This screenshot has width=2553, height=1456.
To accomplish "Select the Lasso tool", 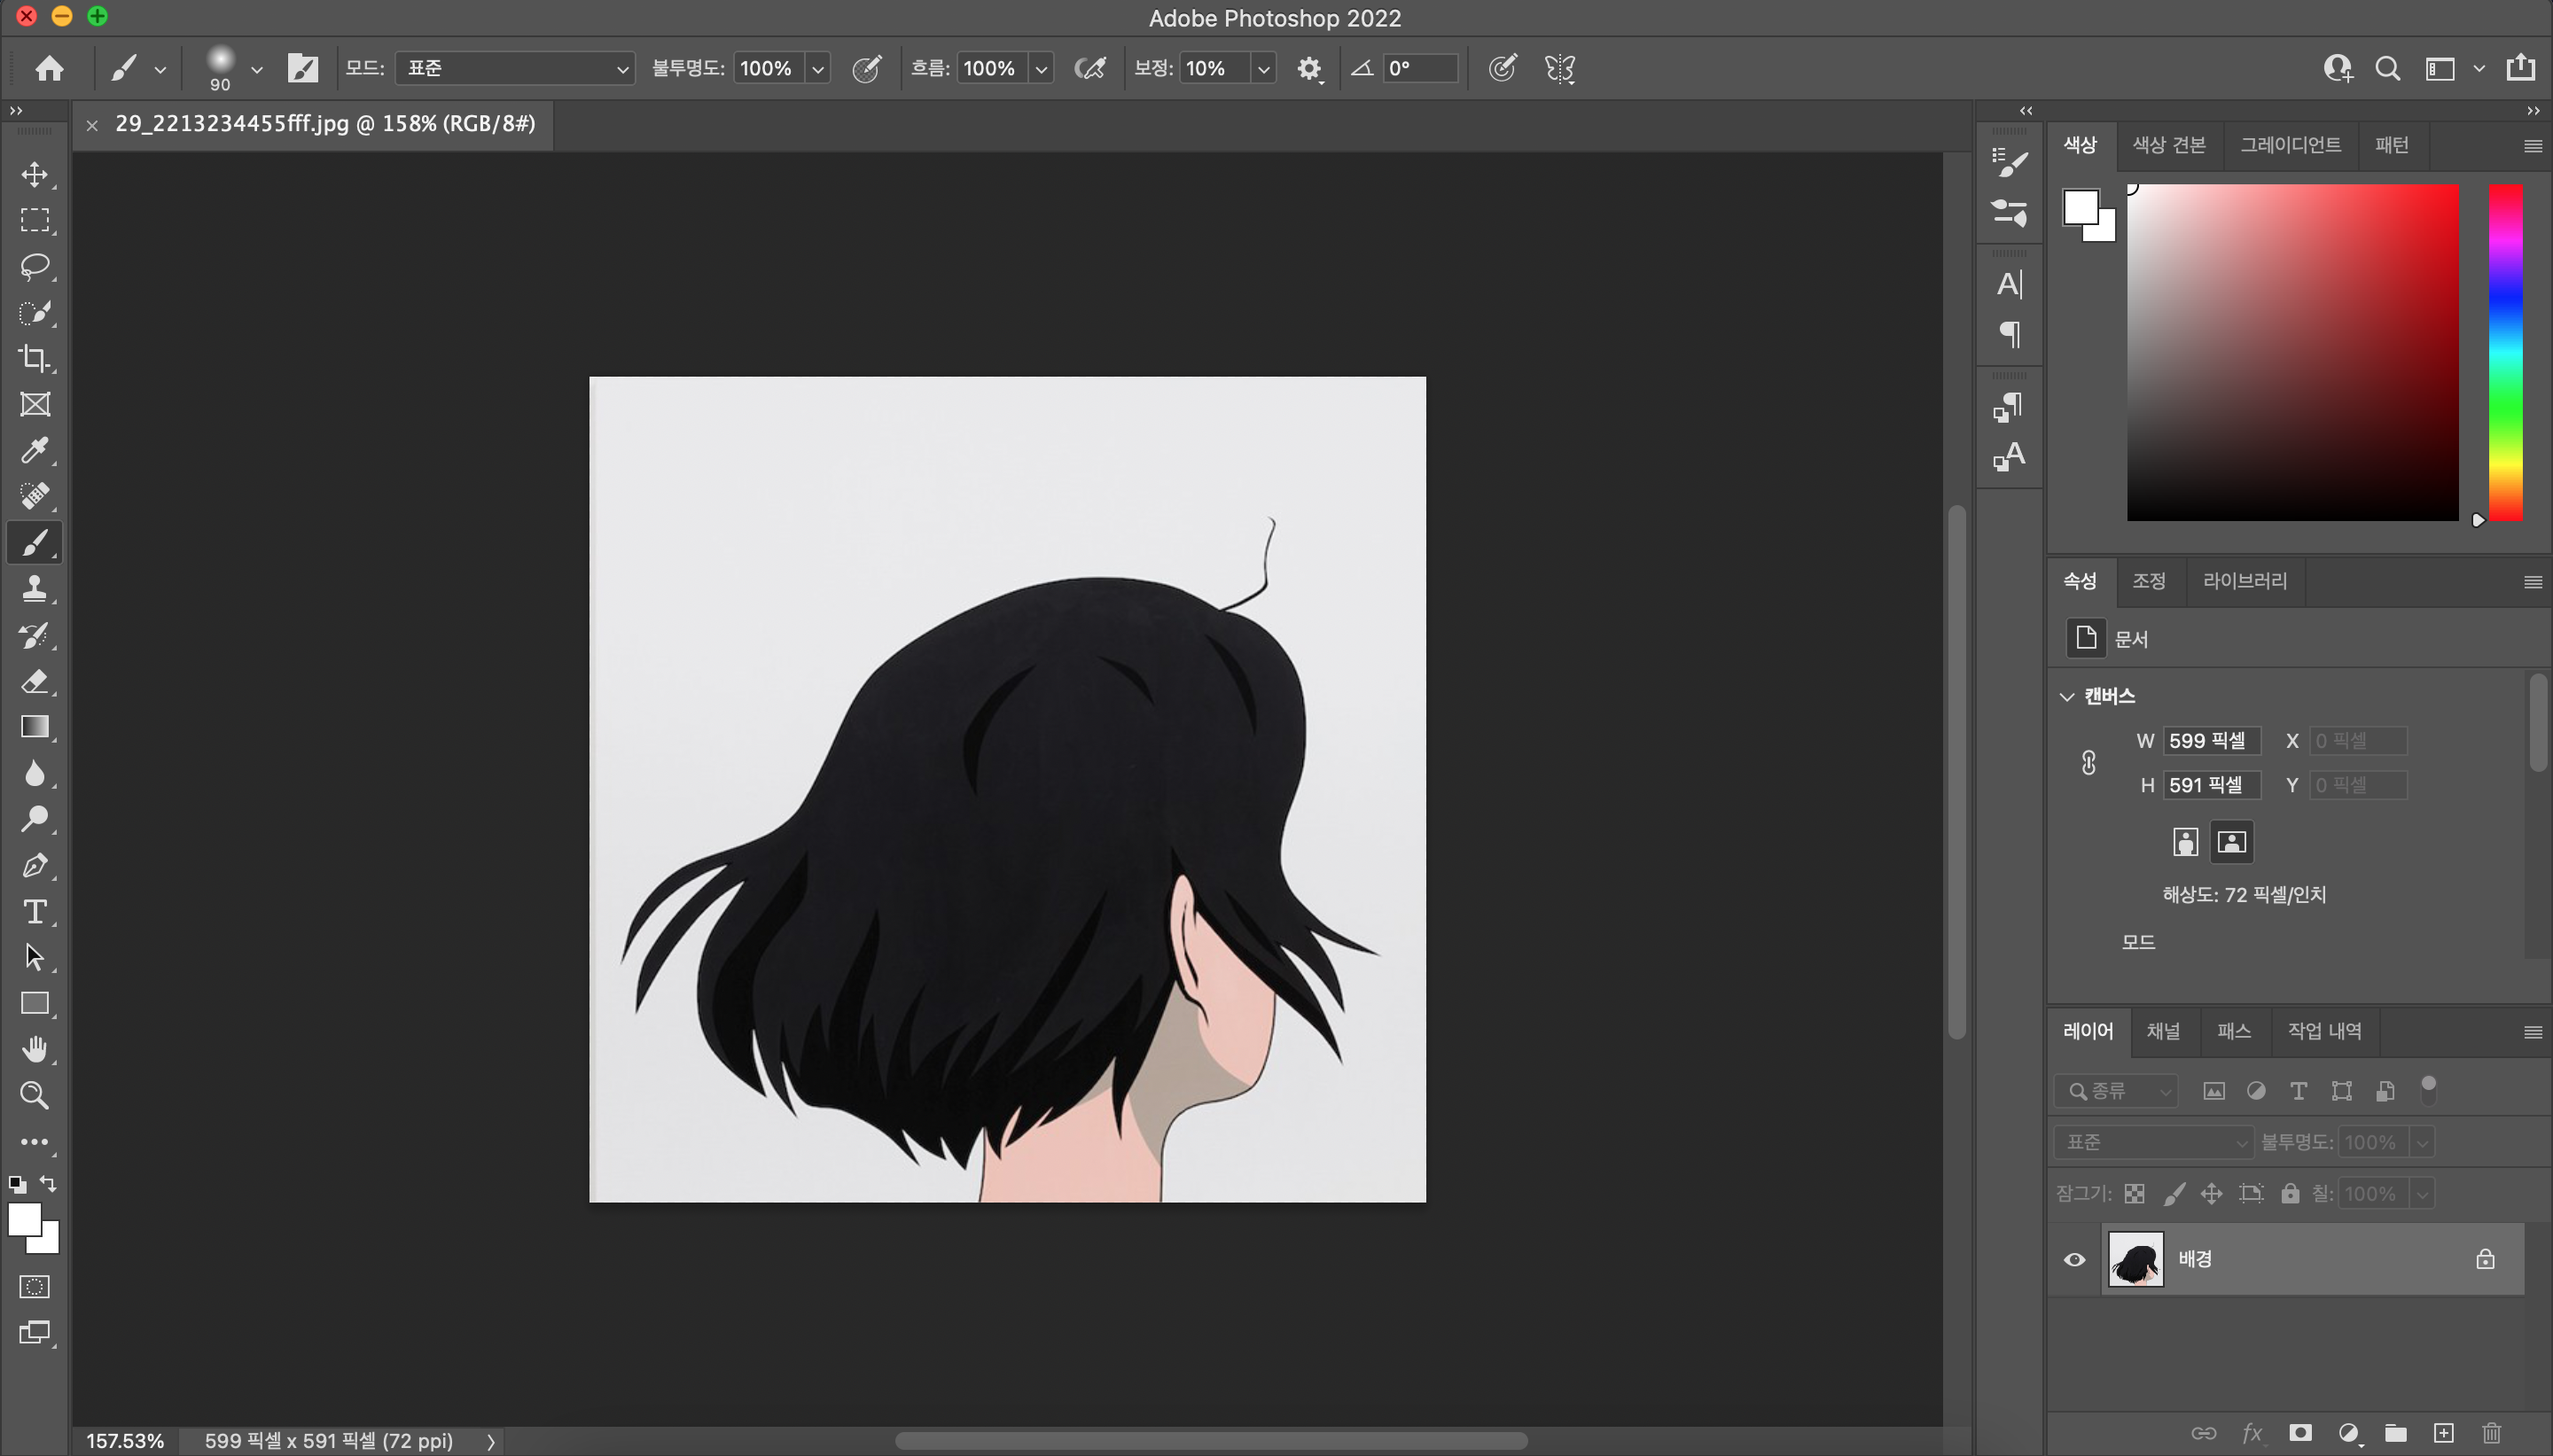I will pos(35,266).
